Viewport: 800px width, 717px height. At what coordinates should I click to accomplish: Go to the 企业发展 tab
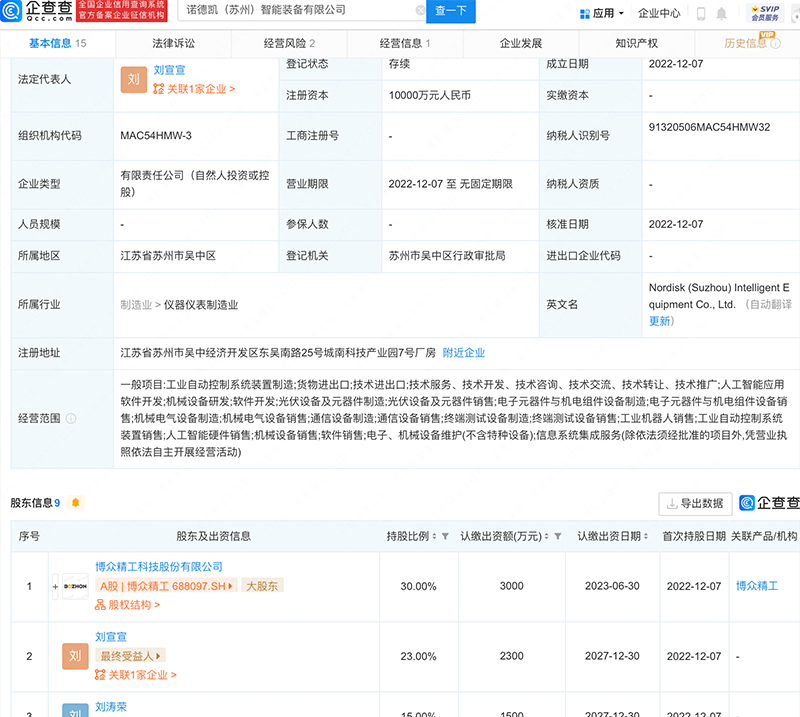521,43
